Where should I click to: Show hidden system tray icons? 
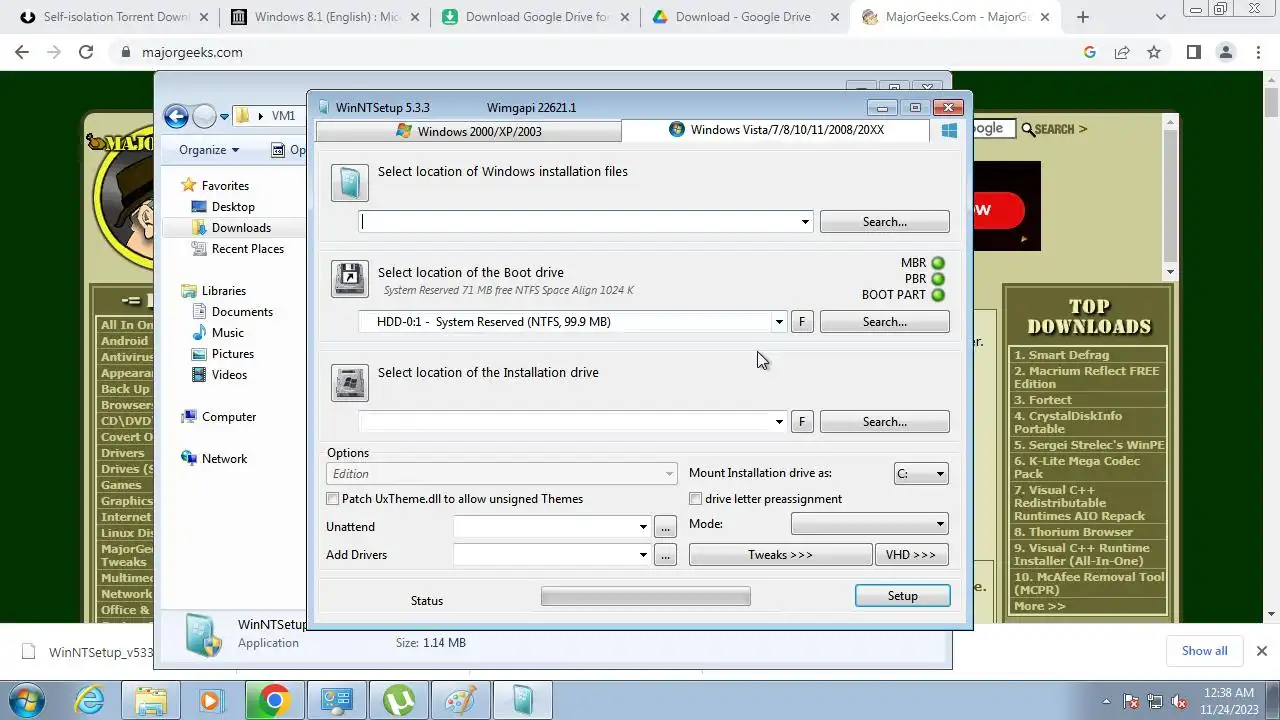click(1106, 701)
